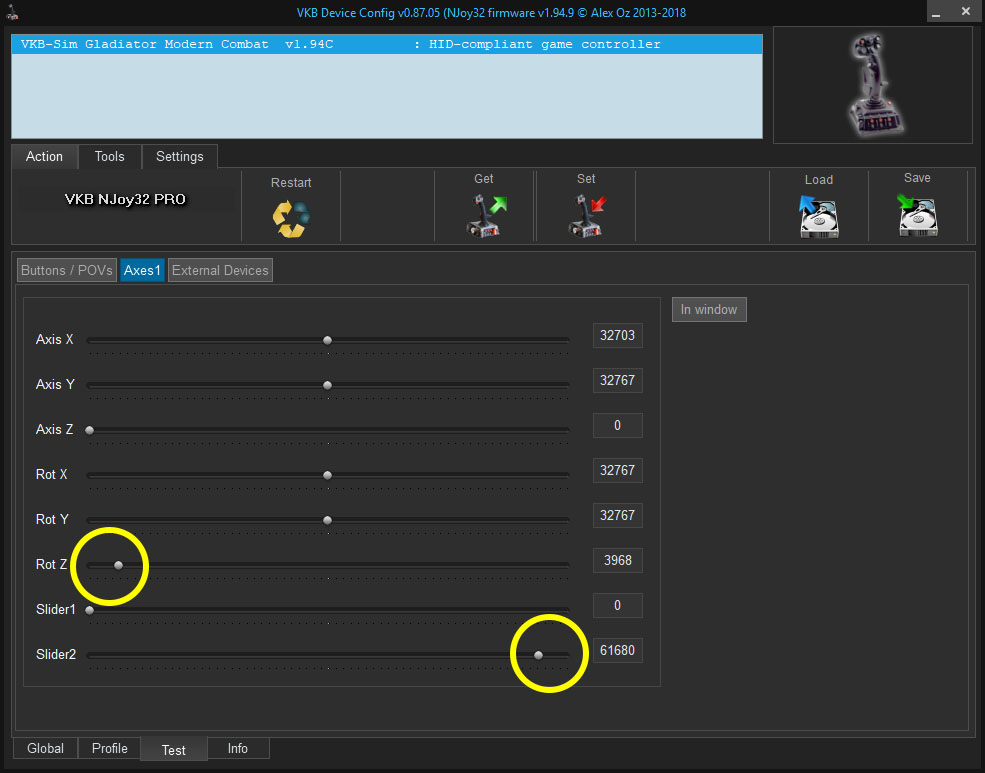Click the Slider1 value field showing 0
The image size is (985, 773).
[618, 605]
